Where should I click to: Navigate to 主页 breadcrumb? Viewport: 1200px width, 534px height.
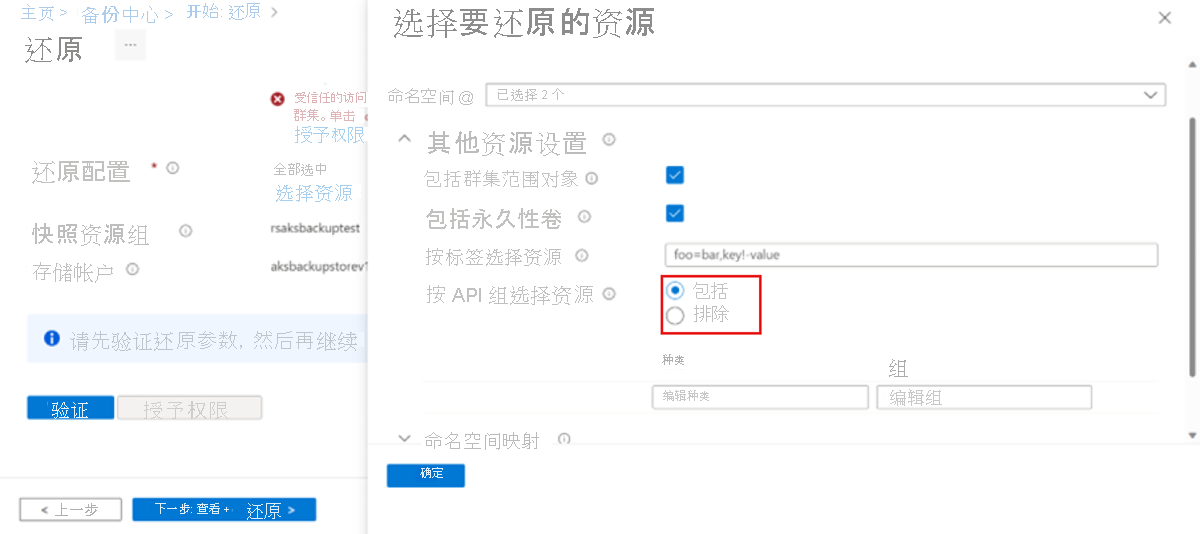coord(37,13)
